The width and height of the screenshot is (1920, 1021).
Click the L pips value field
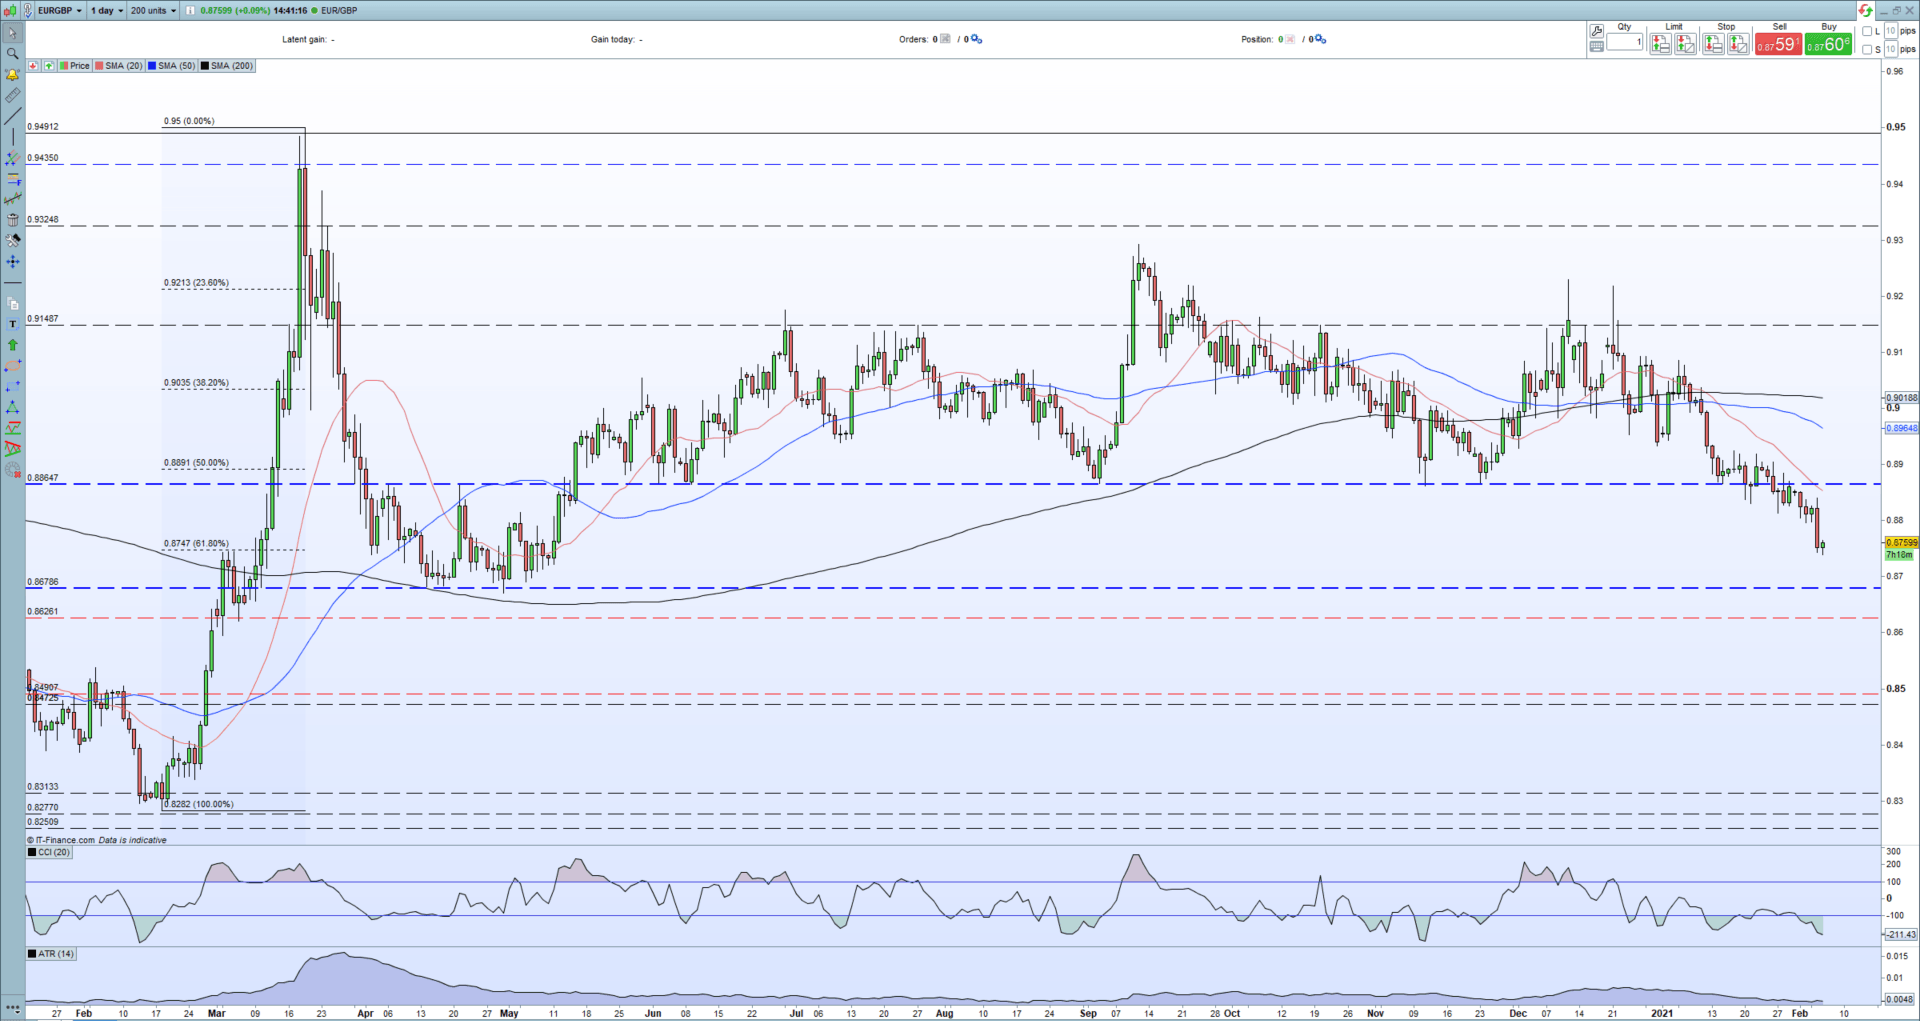click(x=1891, y=31)
